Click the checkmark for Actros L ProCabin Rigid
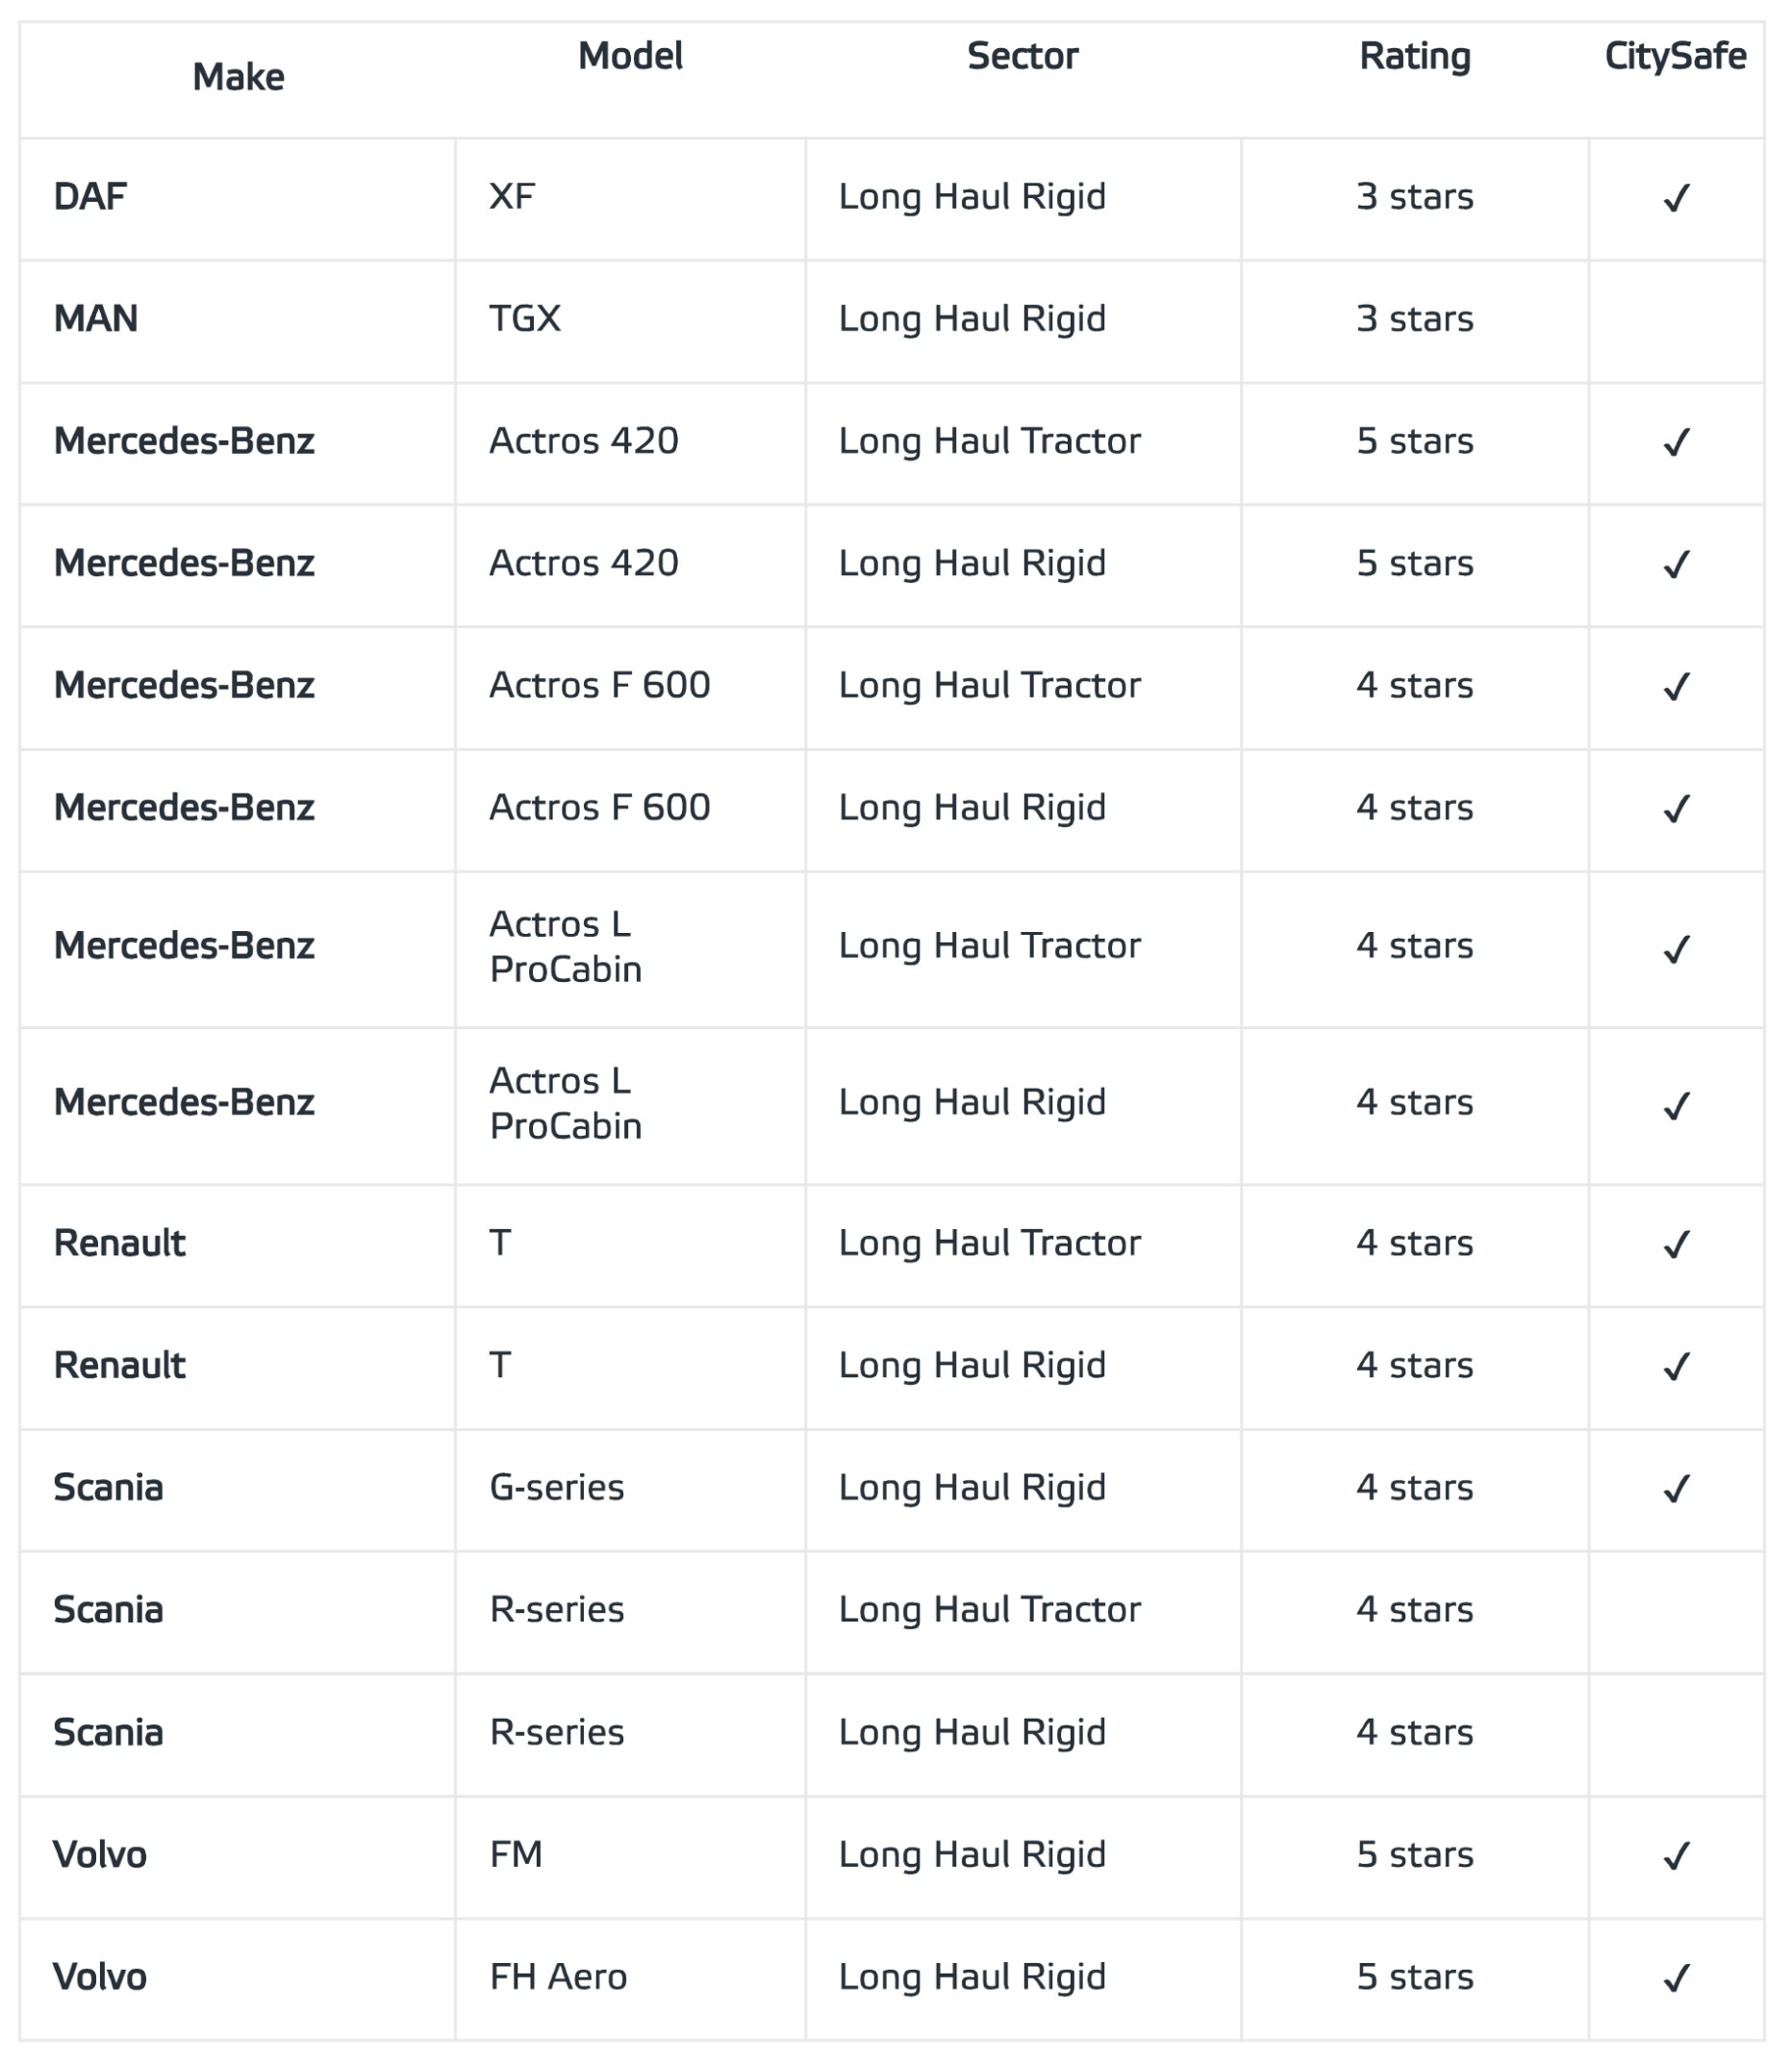The width and height of the screenshot is (1792, 2063). 1676,1105
